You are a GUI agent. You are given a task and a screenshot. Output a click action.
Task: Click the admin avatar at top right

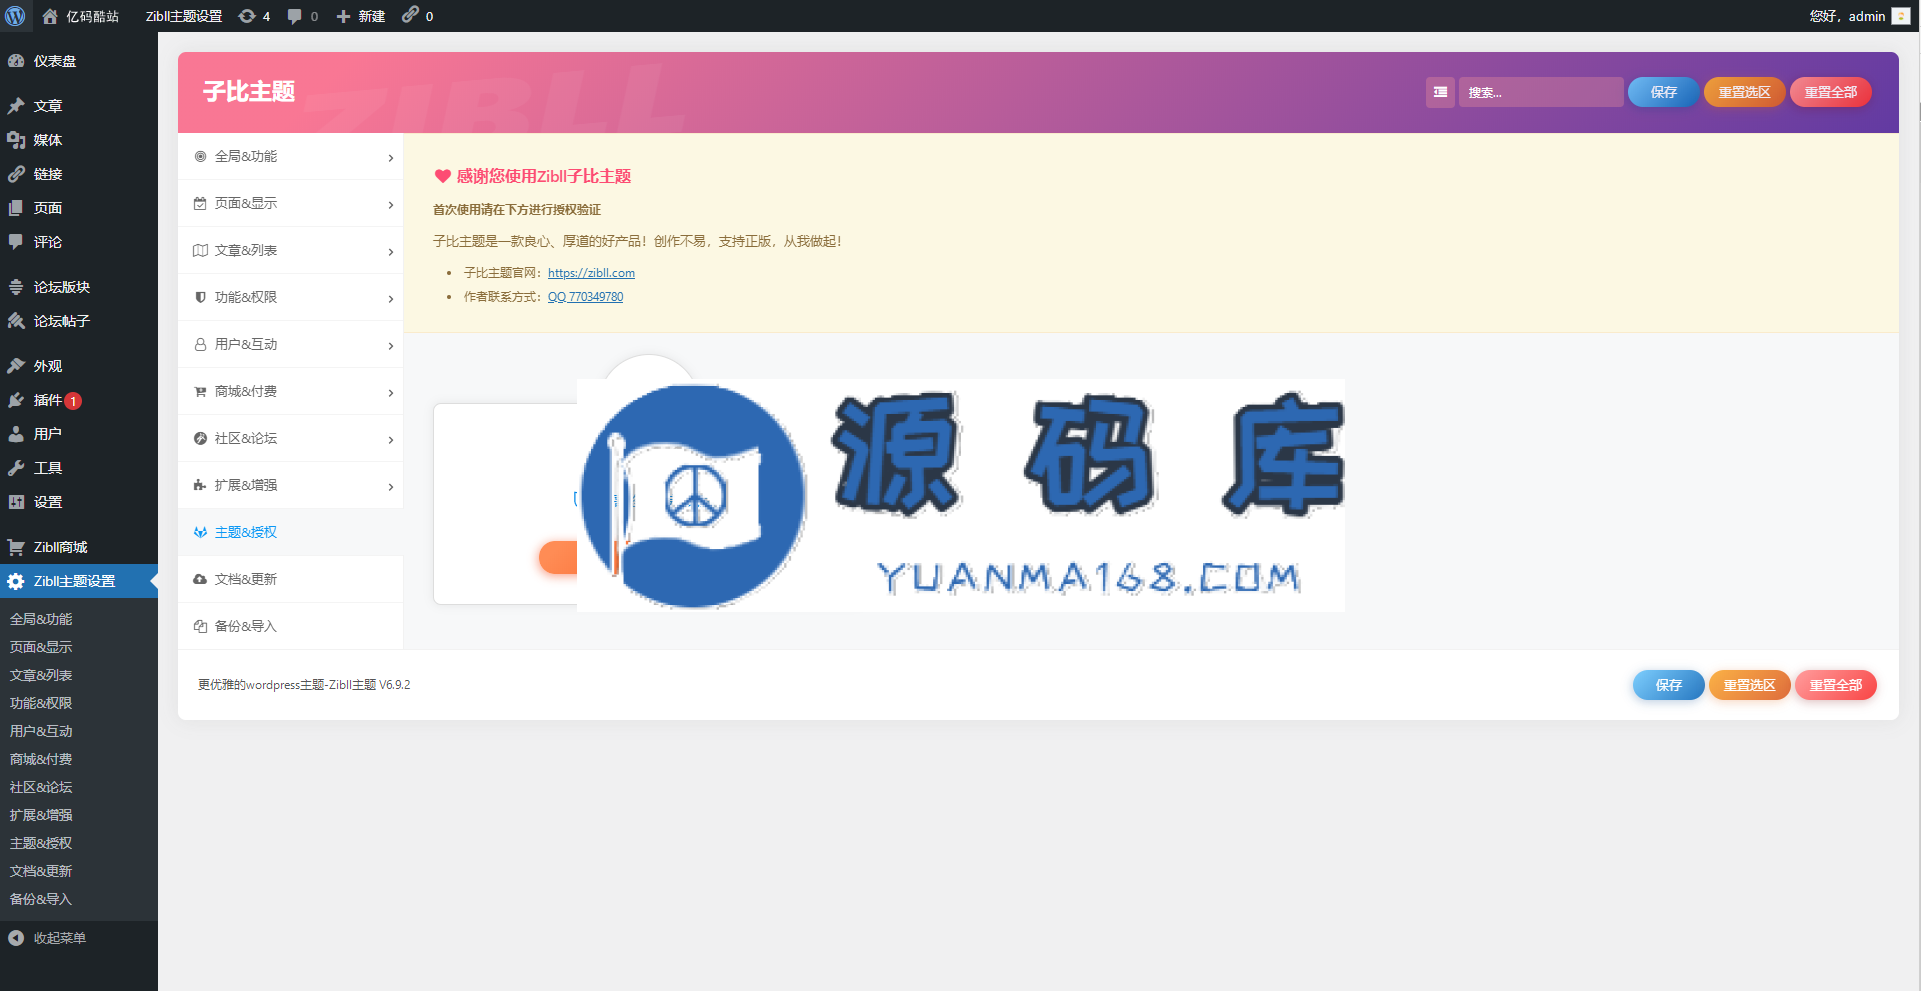[1901, 16]
